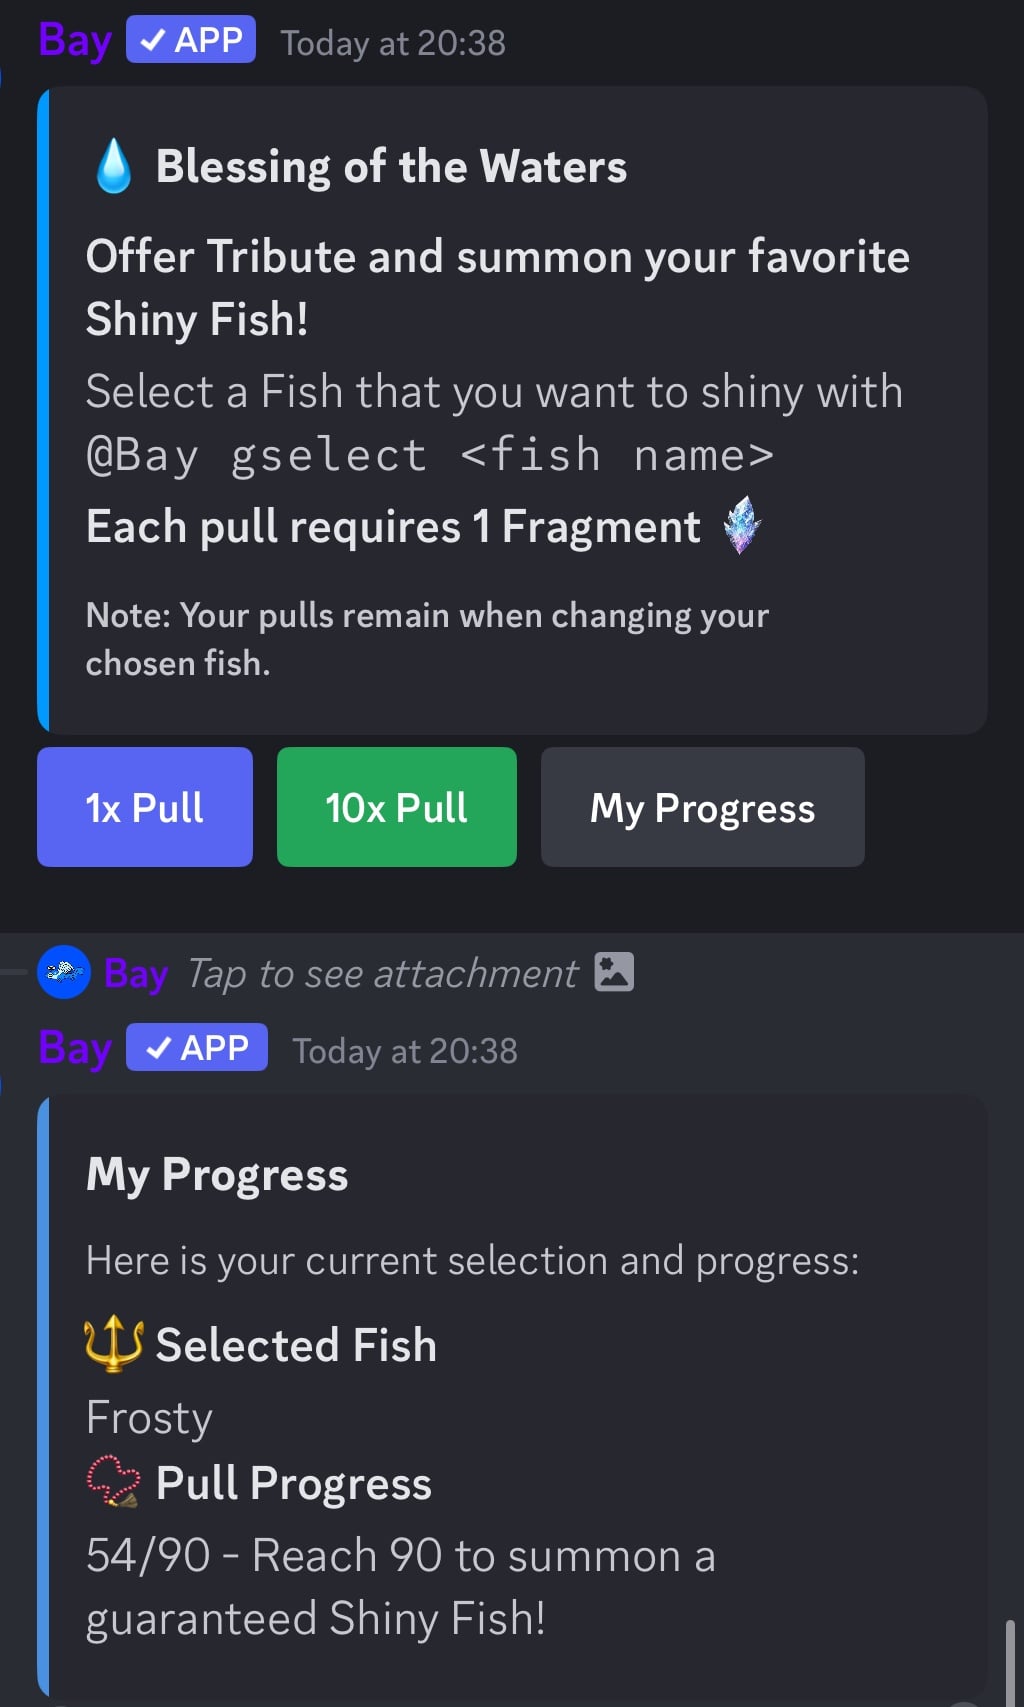This screenshot has width=1024, height=1707.
Task: Tap the Fragment crystal emoji
Action: click(742, 526)
